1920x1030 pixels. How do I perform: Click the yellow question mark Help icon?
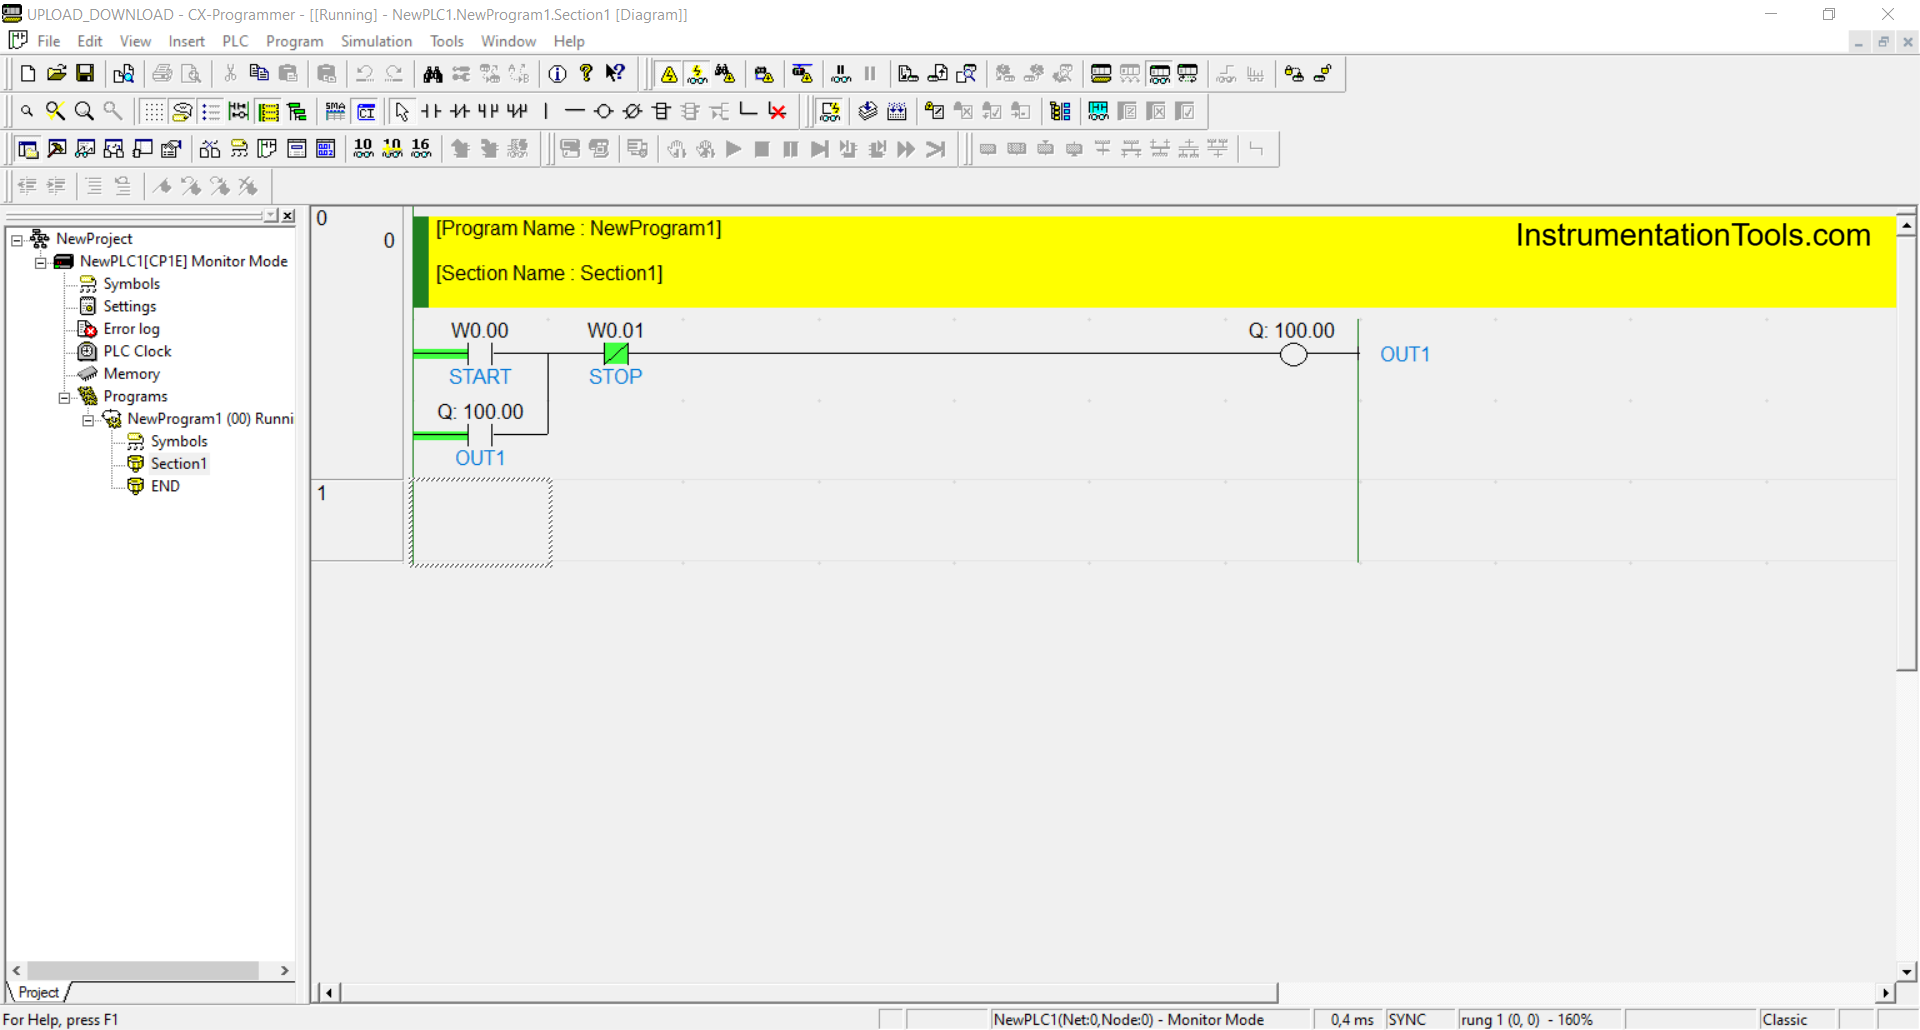pos(587,73)
